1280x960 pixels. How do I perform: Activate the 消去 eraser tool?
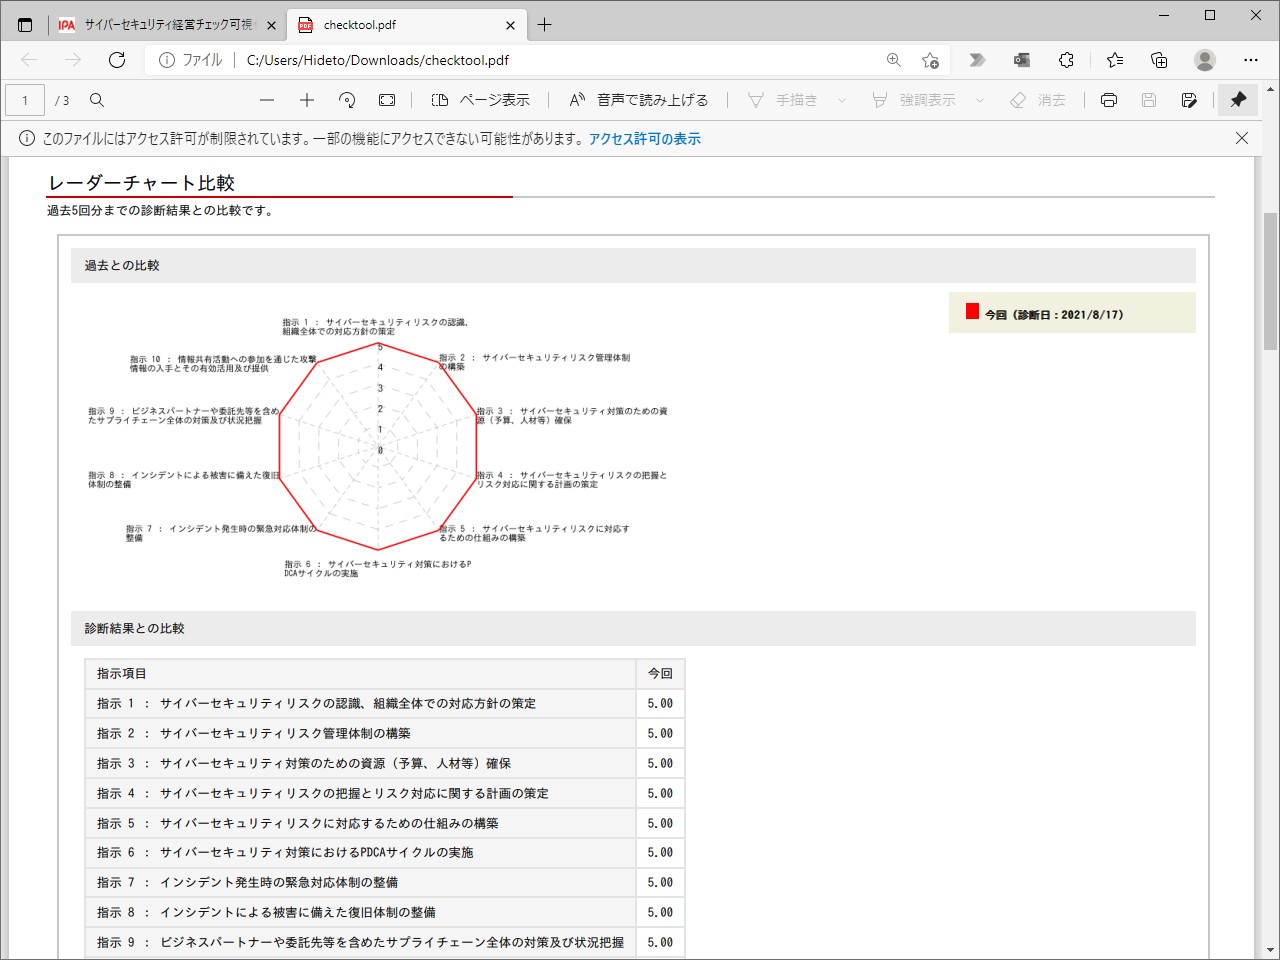click(1039, 100)
